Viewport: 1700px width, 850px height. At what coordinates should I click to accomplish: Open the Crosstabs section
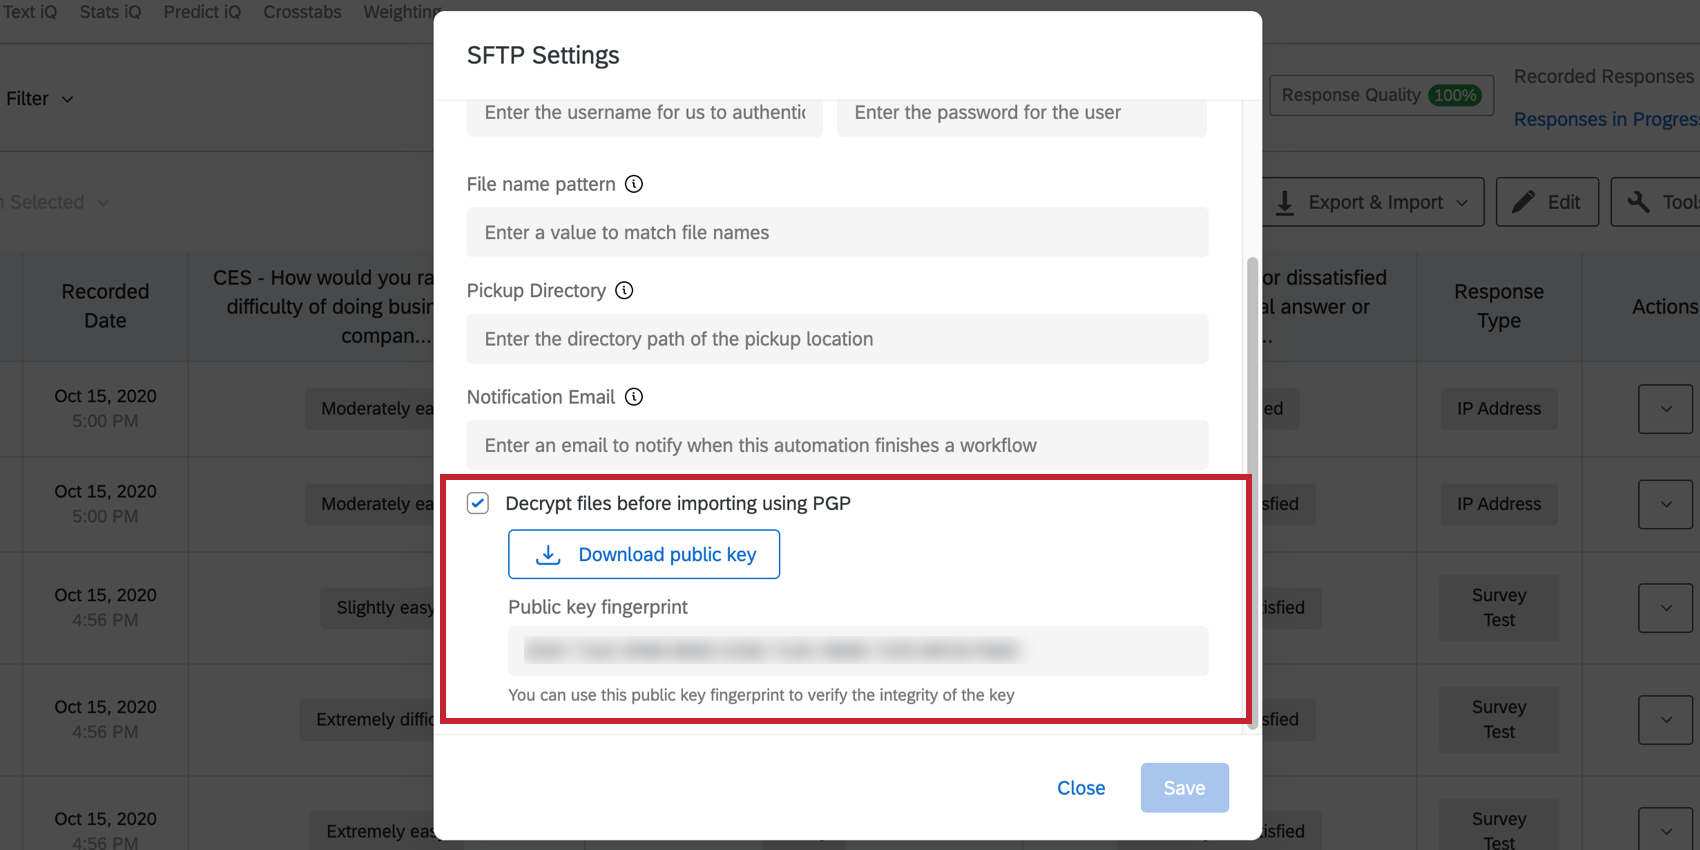click(x=302, y=12)
